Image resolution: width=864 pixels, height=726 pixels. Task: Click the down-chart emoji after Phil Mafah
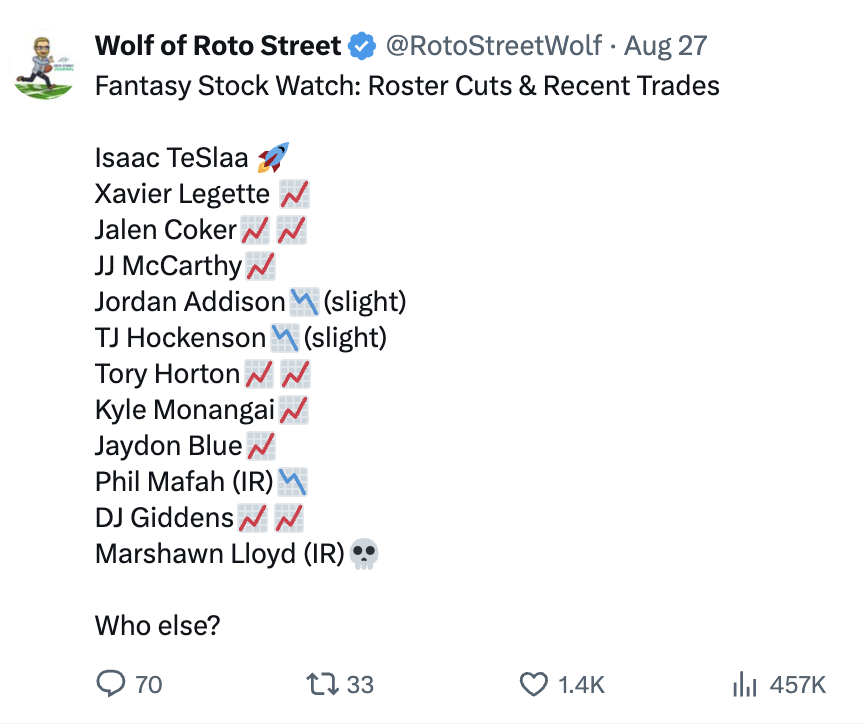pos(293,482)
